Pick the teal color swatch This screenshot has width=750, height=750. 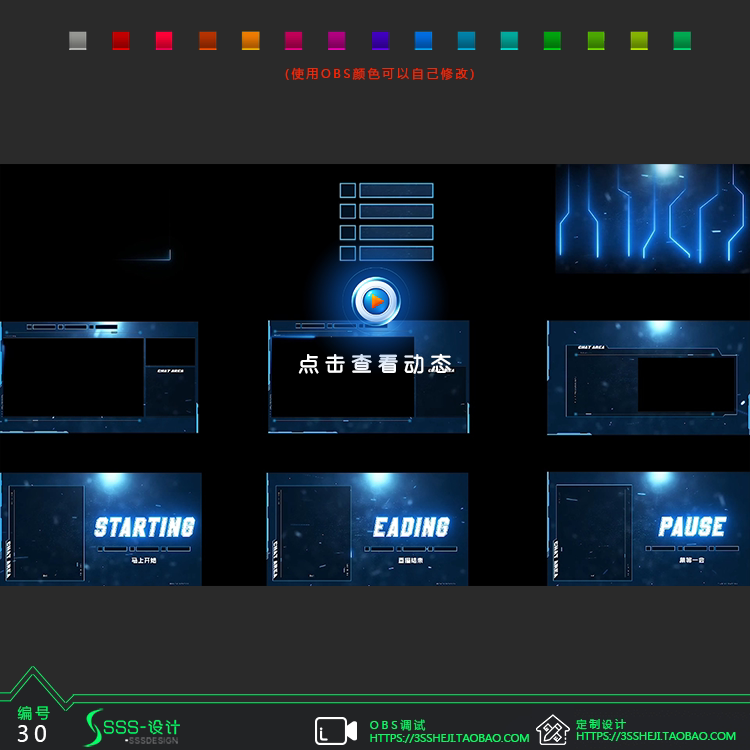click(509, 41)
